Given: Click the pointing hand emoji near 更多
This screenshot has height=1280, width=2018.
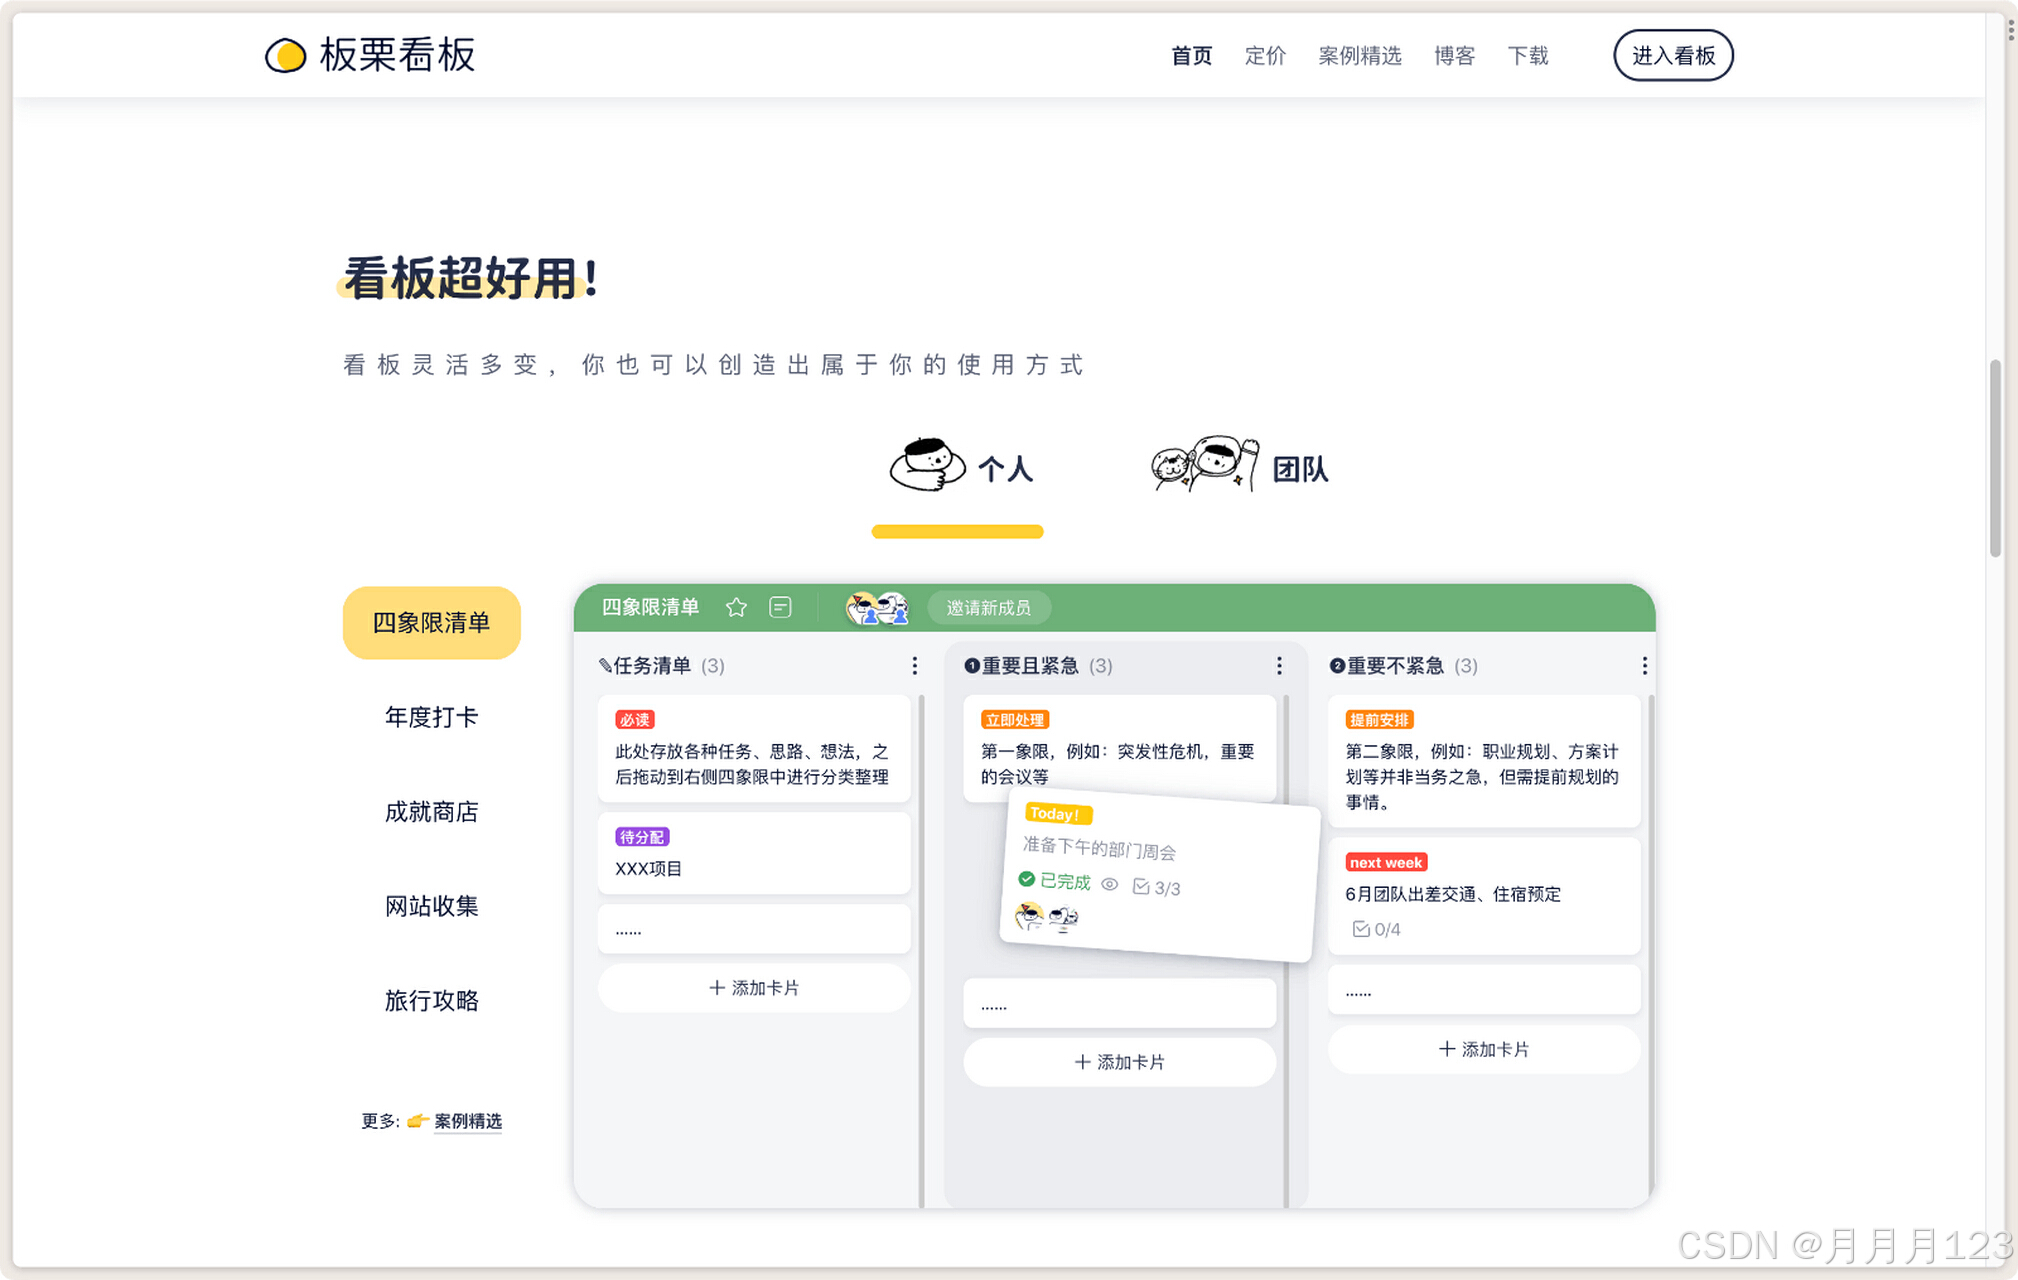Looking at the screenshot, I should [417, 1120].
